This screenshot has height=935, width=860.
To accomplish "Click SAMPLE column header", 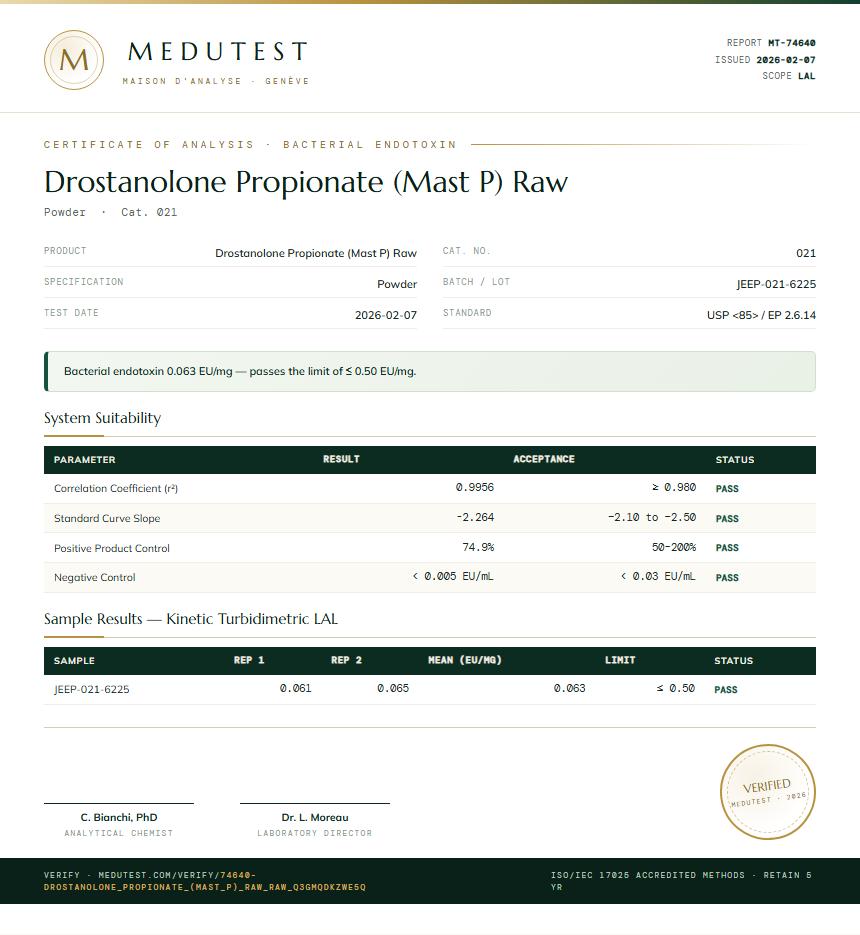I will point(74,661).
